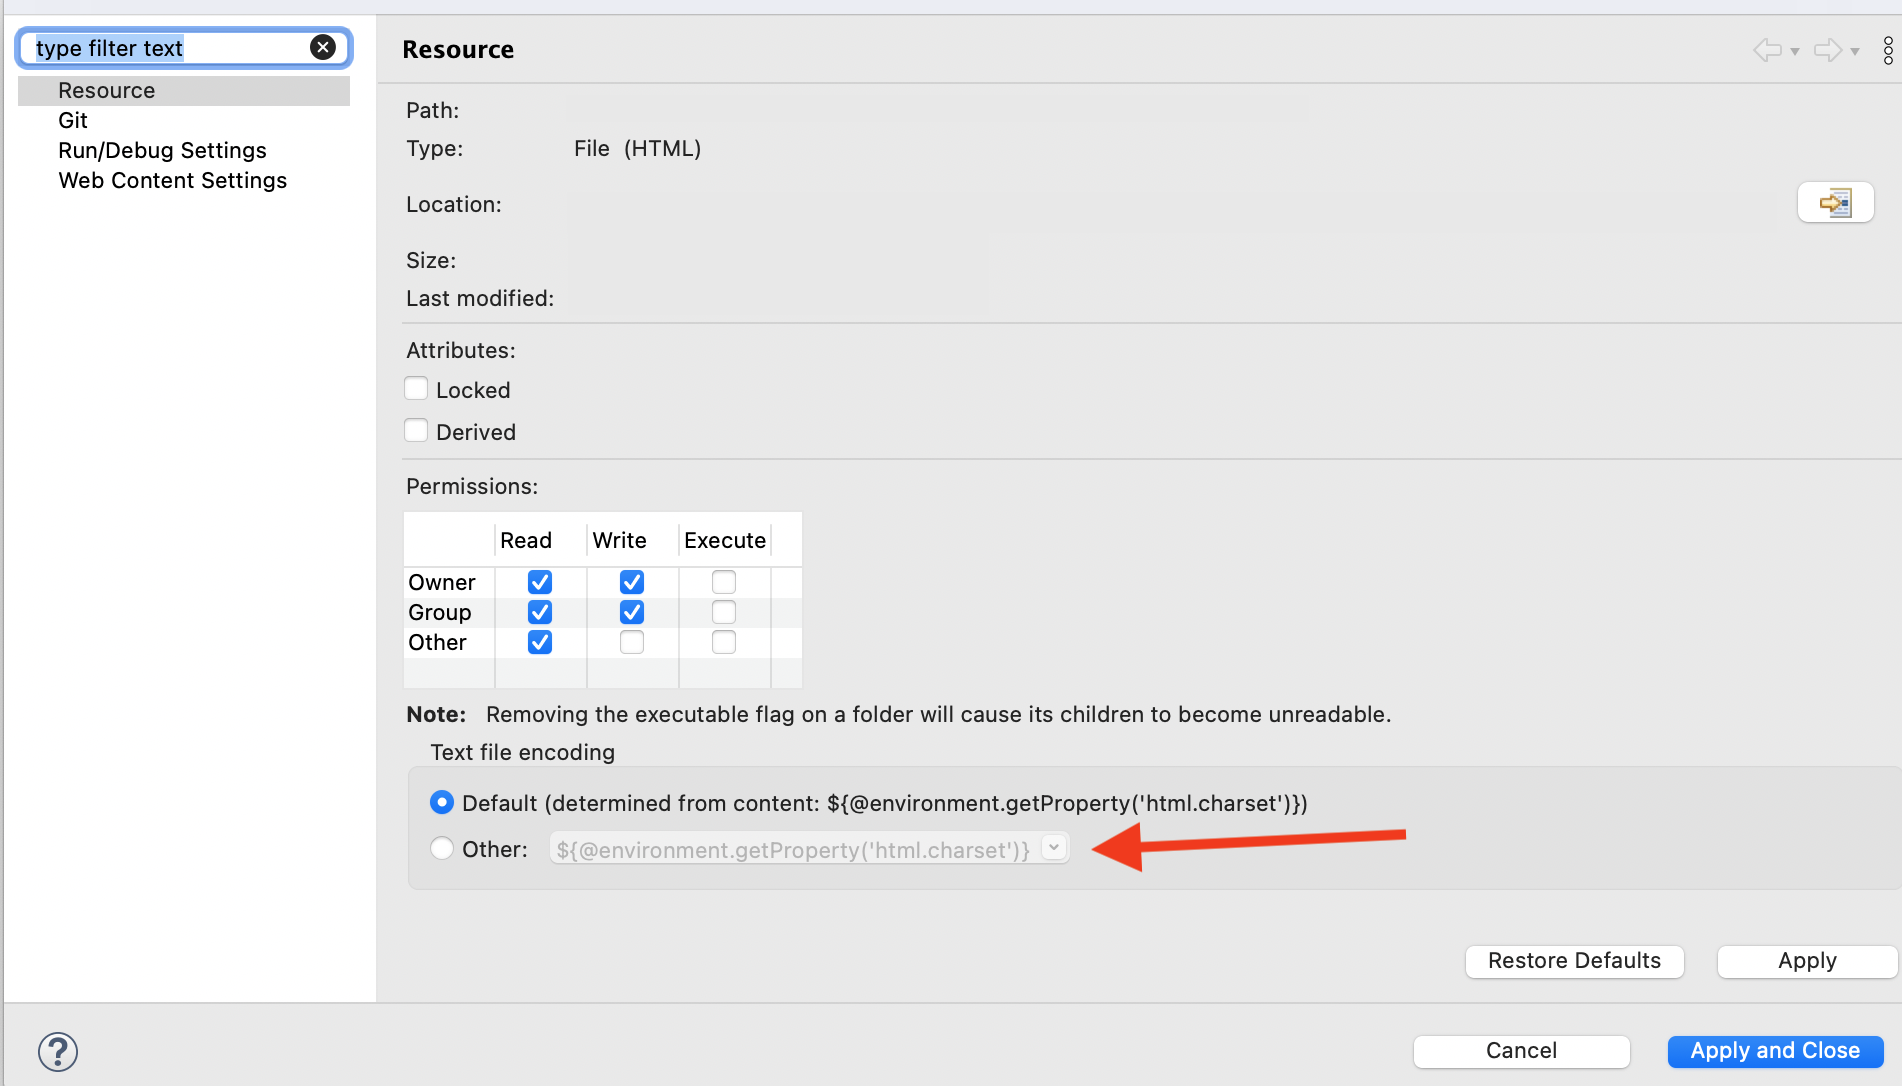Click Restore Defaults button
1902x1086 pixels.
[x=1574, y=961]
